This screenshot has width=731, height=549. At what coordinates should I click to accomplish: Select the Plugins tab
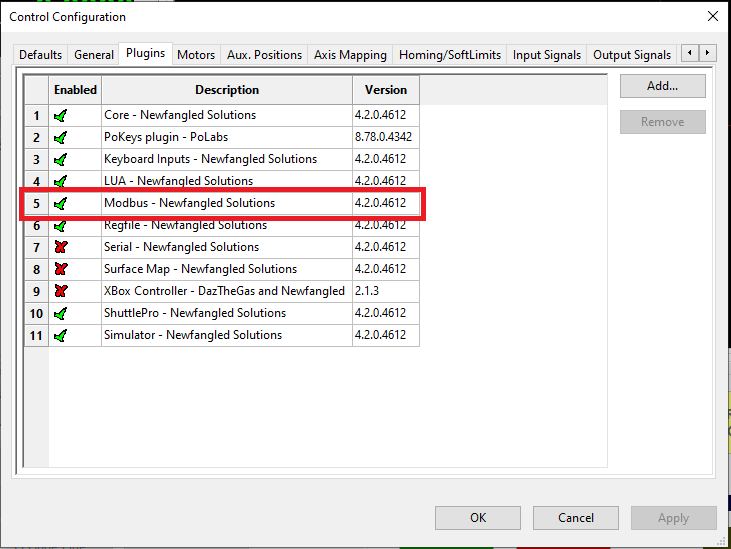145,53
